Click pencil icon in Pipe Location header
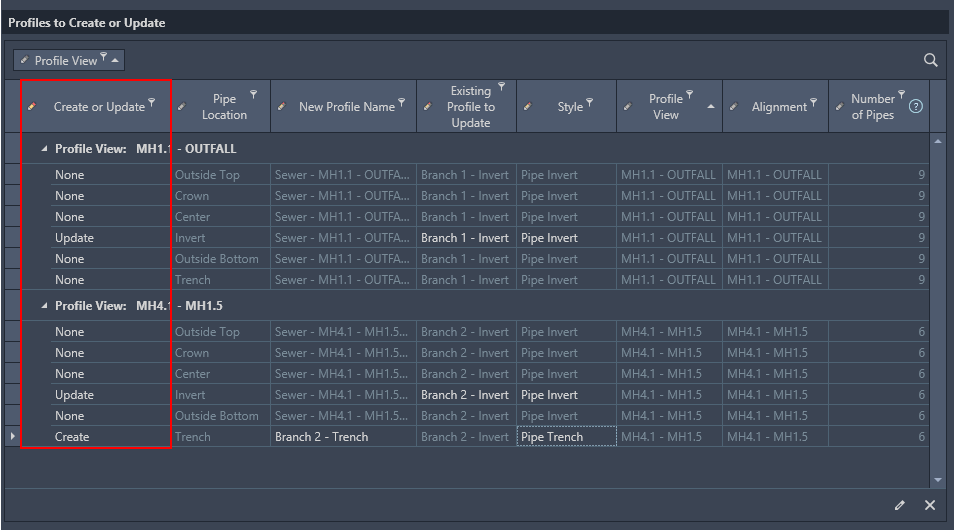Image resolution: width=954 pixels, height=530 pixels. coord(181,106)
